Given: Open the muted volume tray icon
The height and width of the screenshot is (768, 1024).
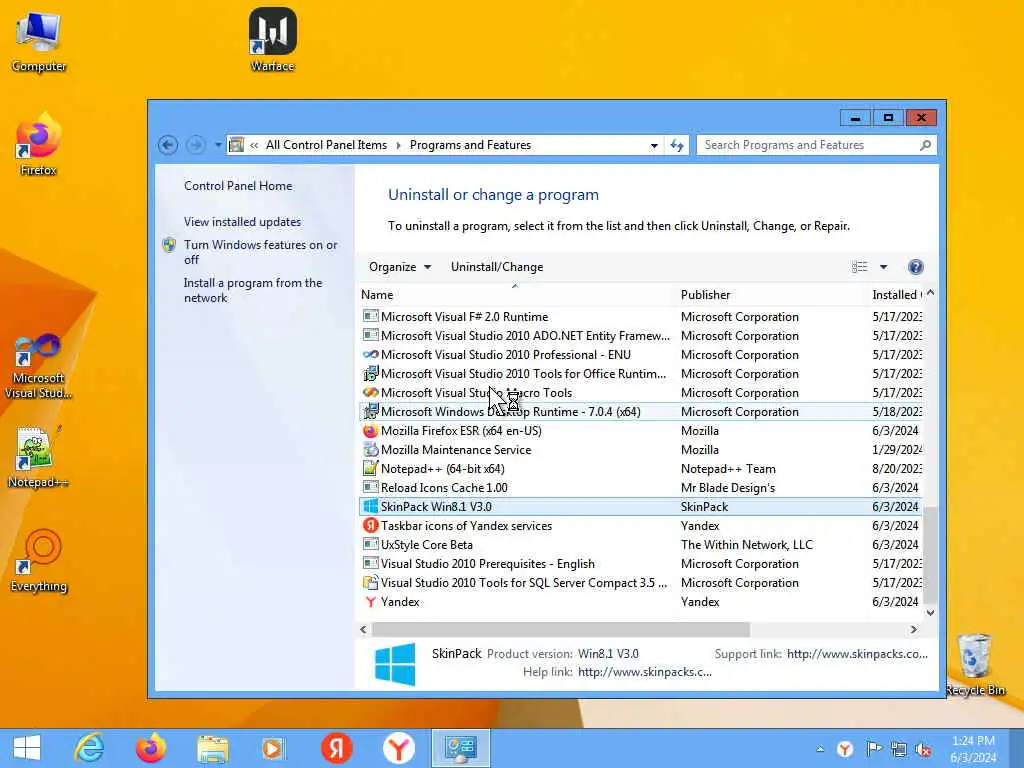Looking at the screenshot, I should pos(923,749).
